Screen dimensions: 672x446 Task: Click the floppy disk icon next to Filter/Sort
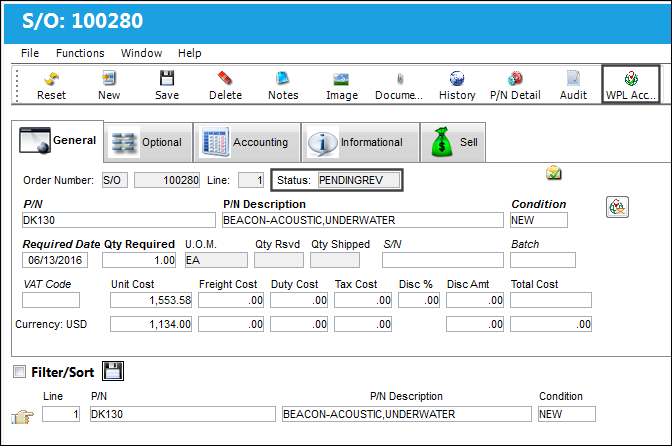[113, 371]
